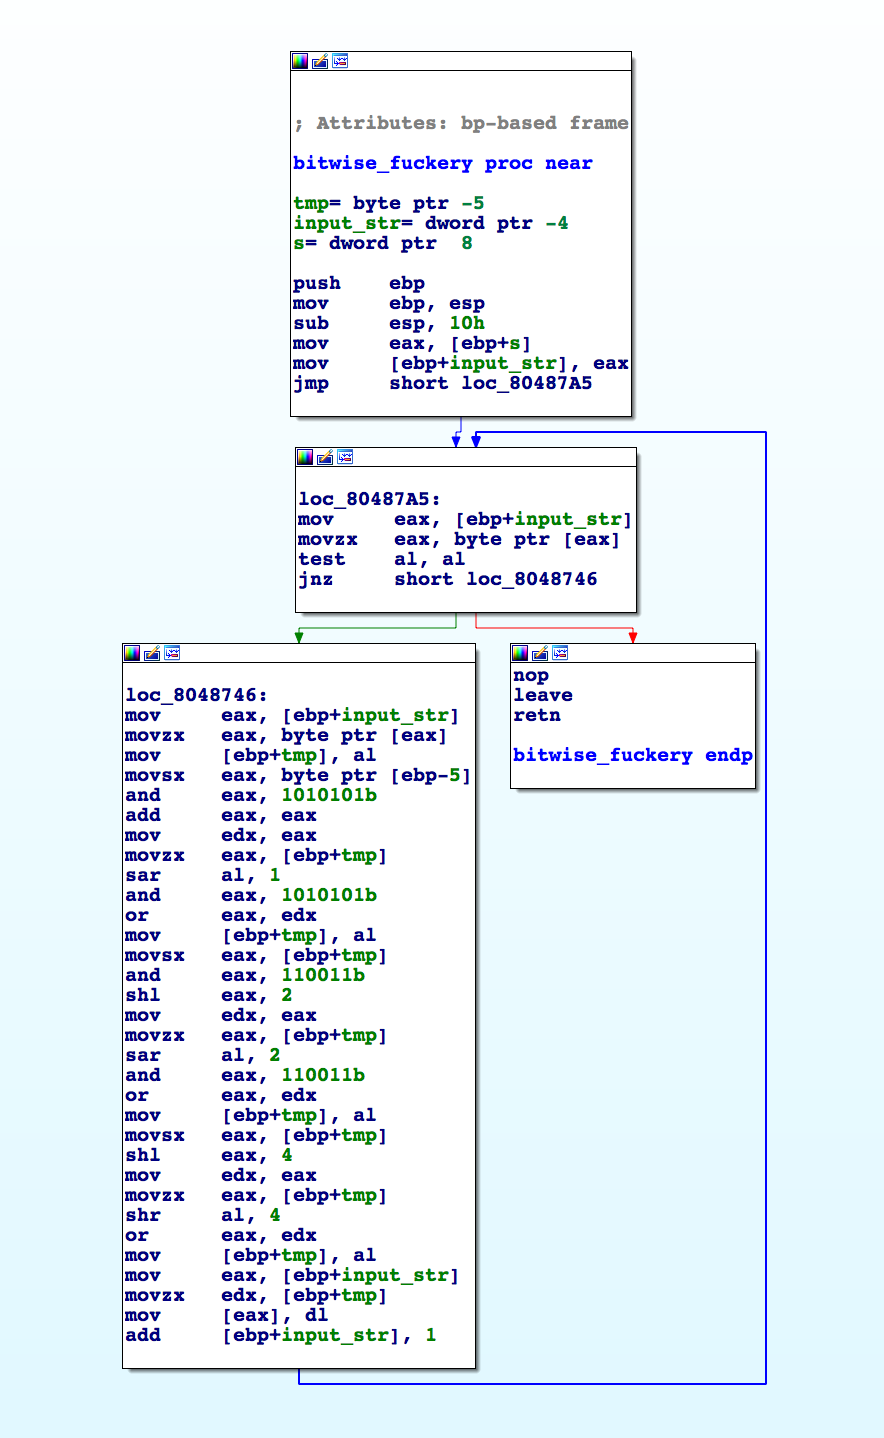The width and height of the screenshot is (884, 1438).
Task: Collapse loc_80487A5 block using its group icon
Action: (x=345, y=457)
